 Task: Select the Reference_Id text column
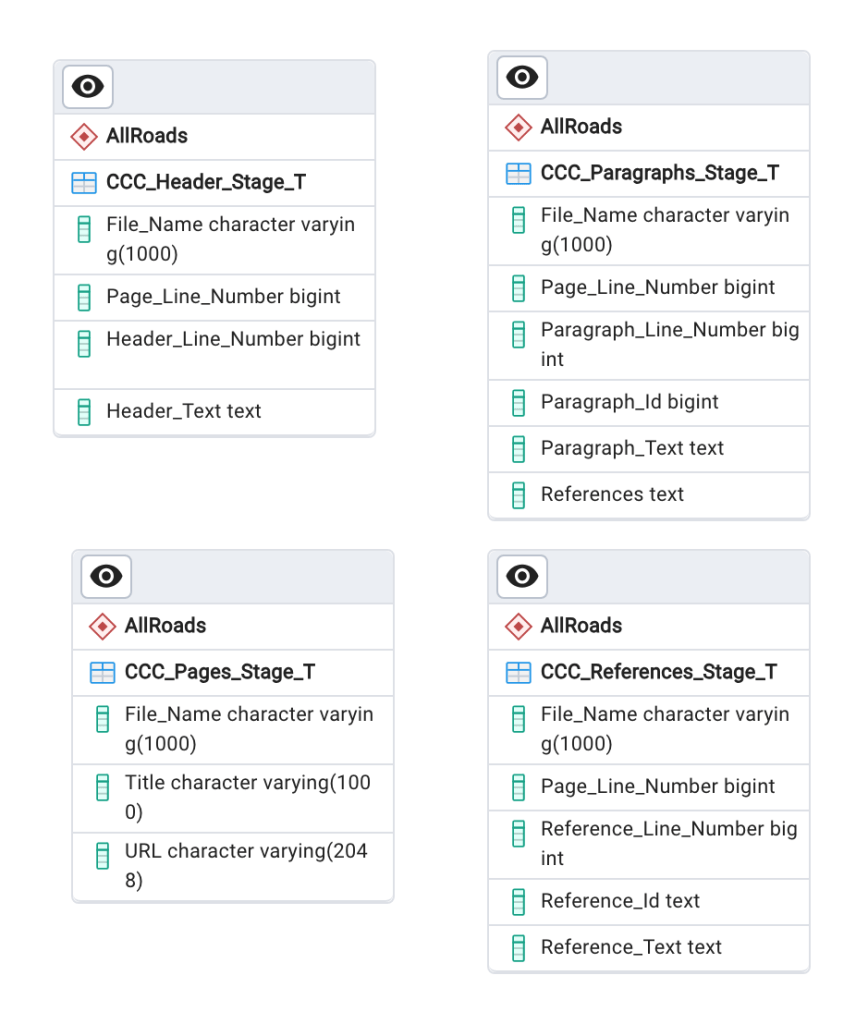620,901
